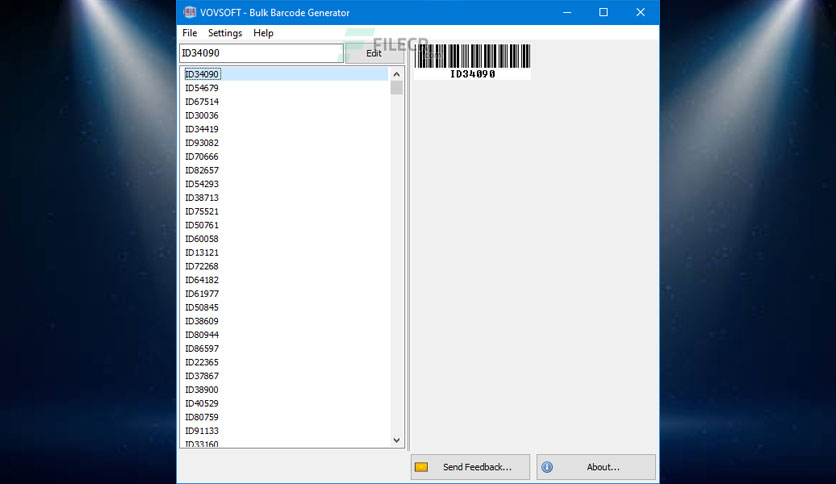Click the list scrollbar up arrow
The width and height of the screenshot is (836, 484).
[x=396, y=74]
